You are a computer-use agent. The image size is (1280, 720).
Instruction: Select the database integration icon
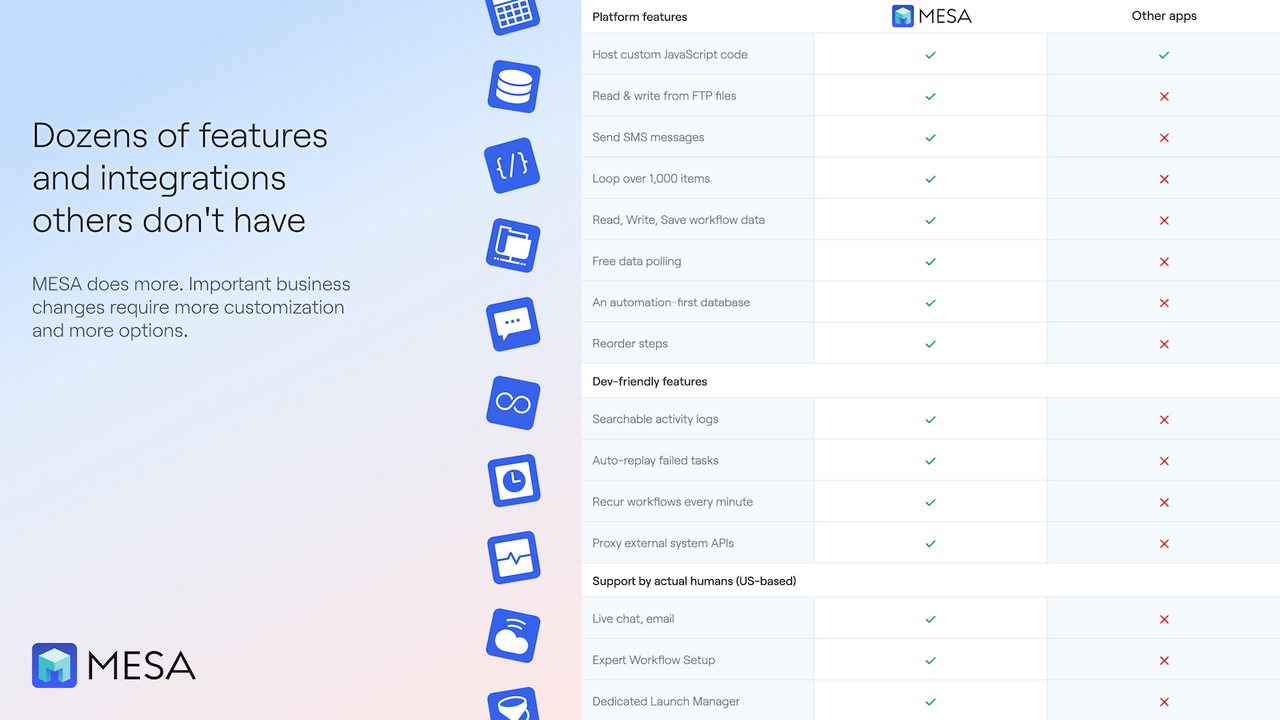pos(513,87)
